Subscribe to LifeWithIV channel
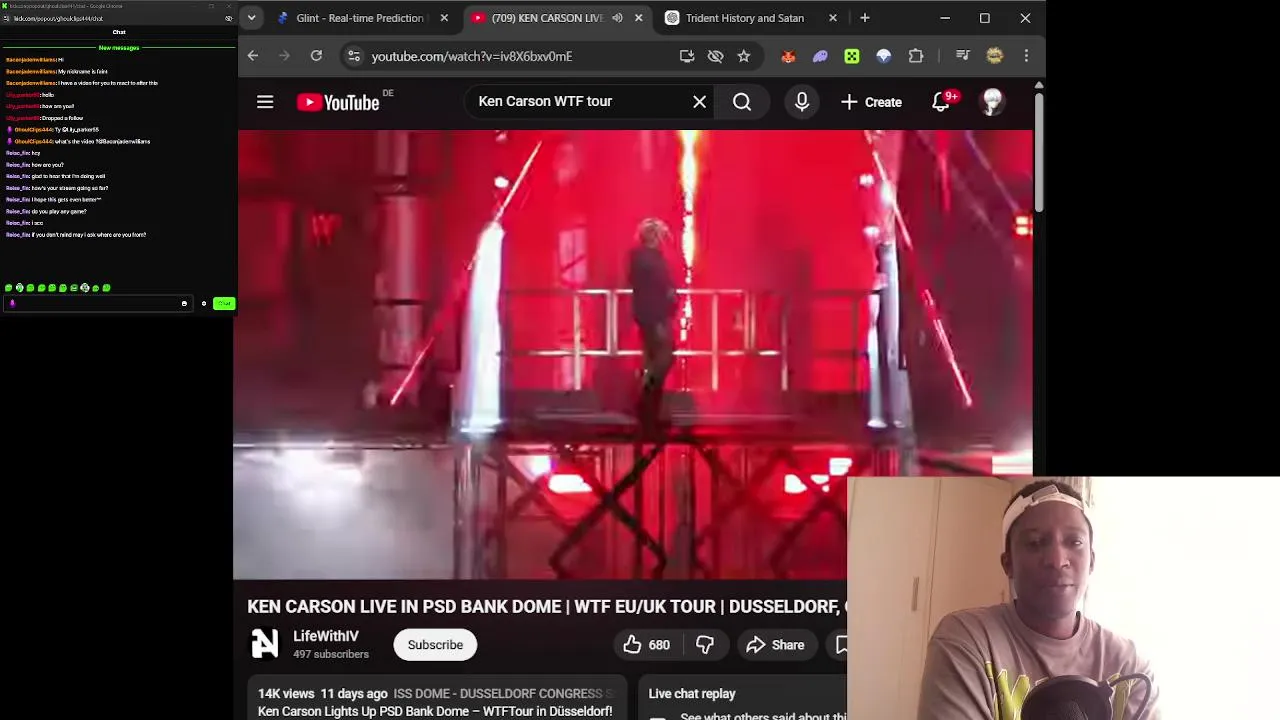 435,645
